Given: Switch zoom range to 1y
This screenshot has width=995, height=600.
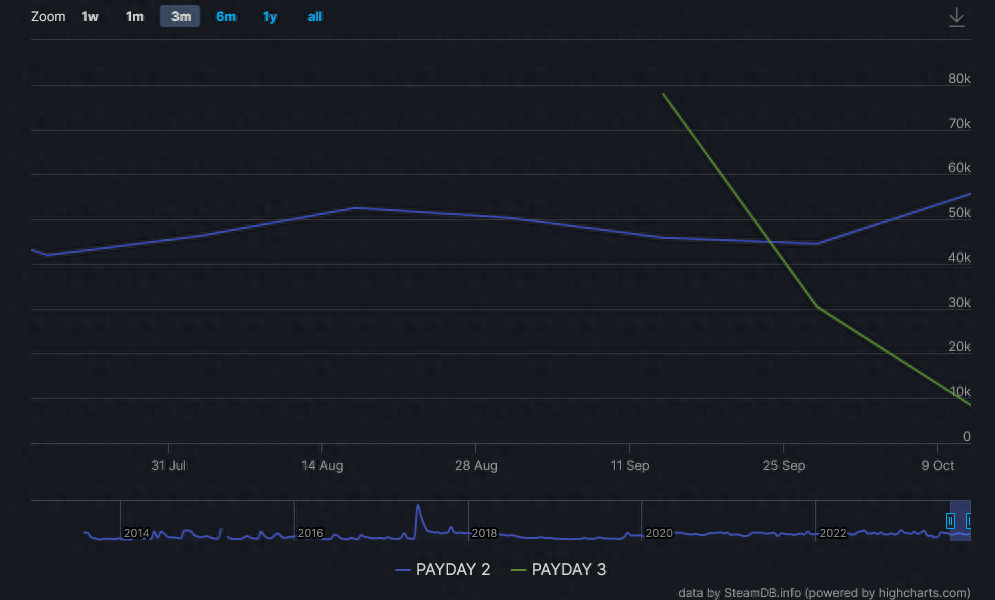Looking at the screenshot, I should pos(270,16).
